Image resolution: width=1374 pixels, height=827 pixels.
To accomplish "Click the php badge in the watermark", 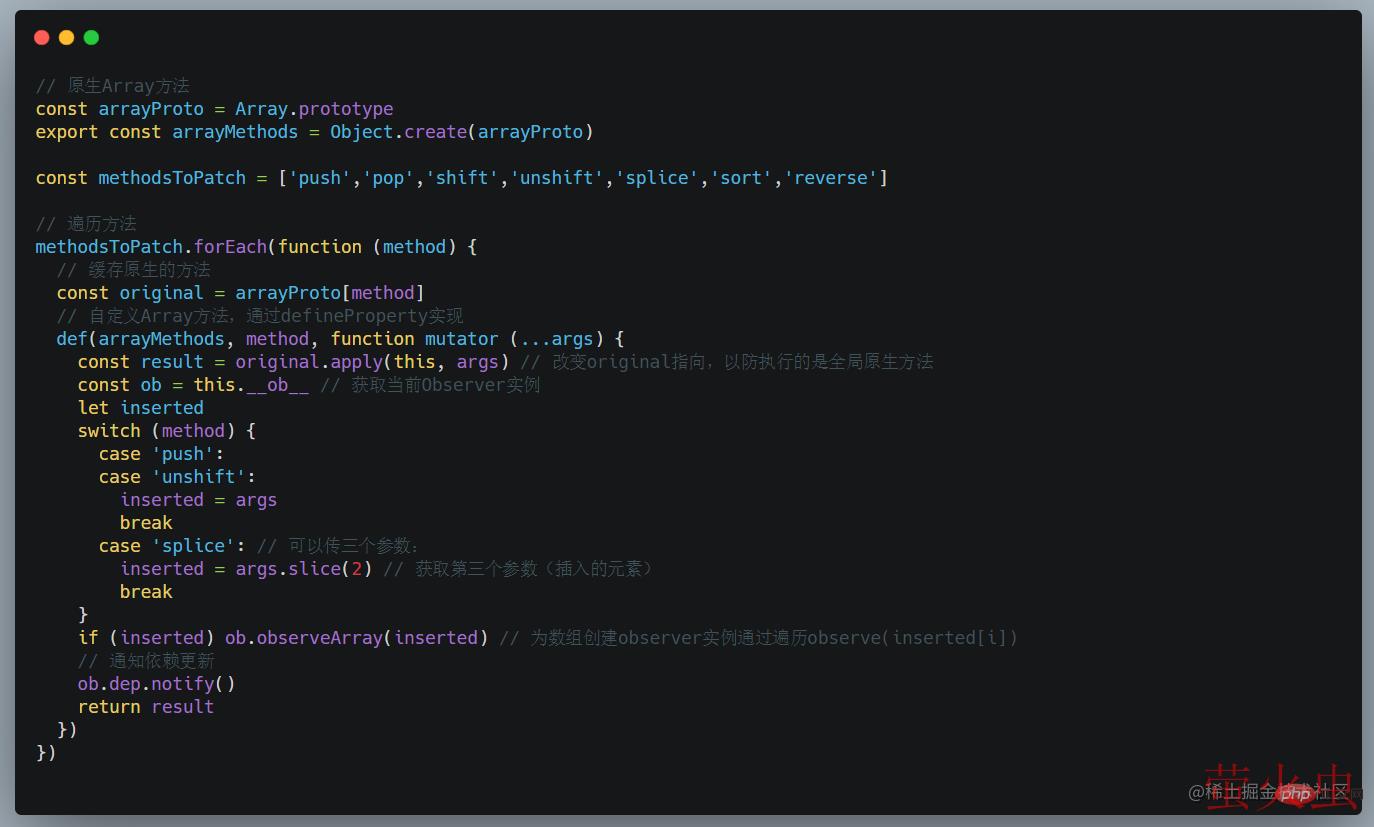I will coord(1295,794).
